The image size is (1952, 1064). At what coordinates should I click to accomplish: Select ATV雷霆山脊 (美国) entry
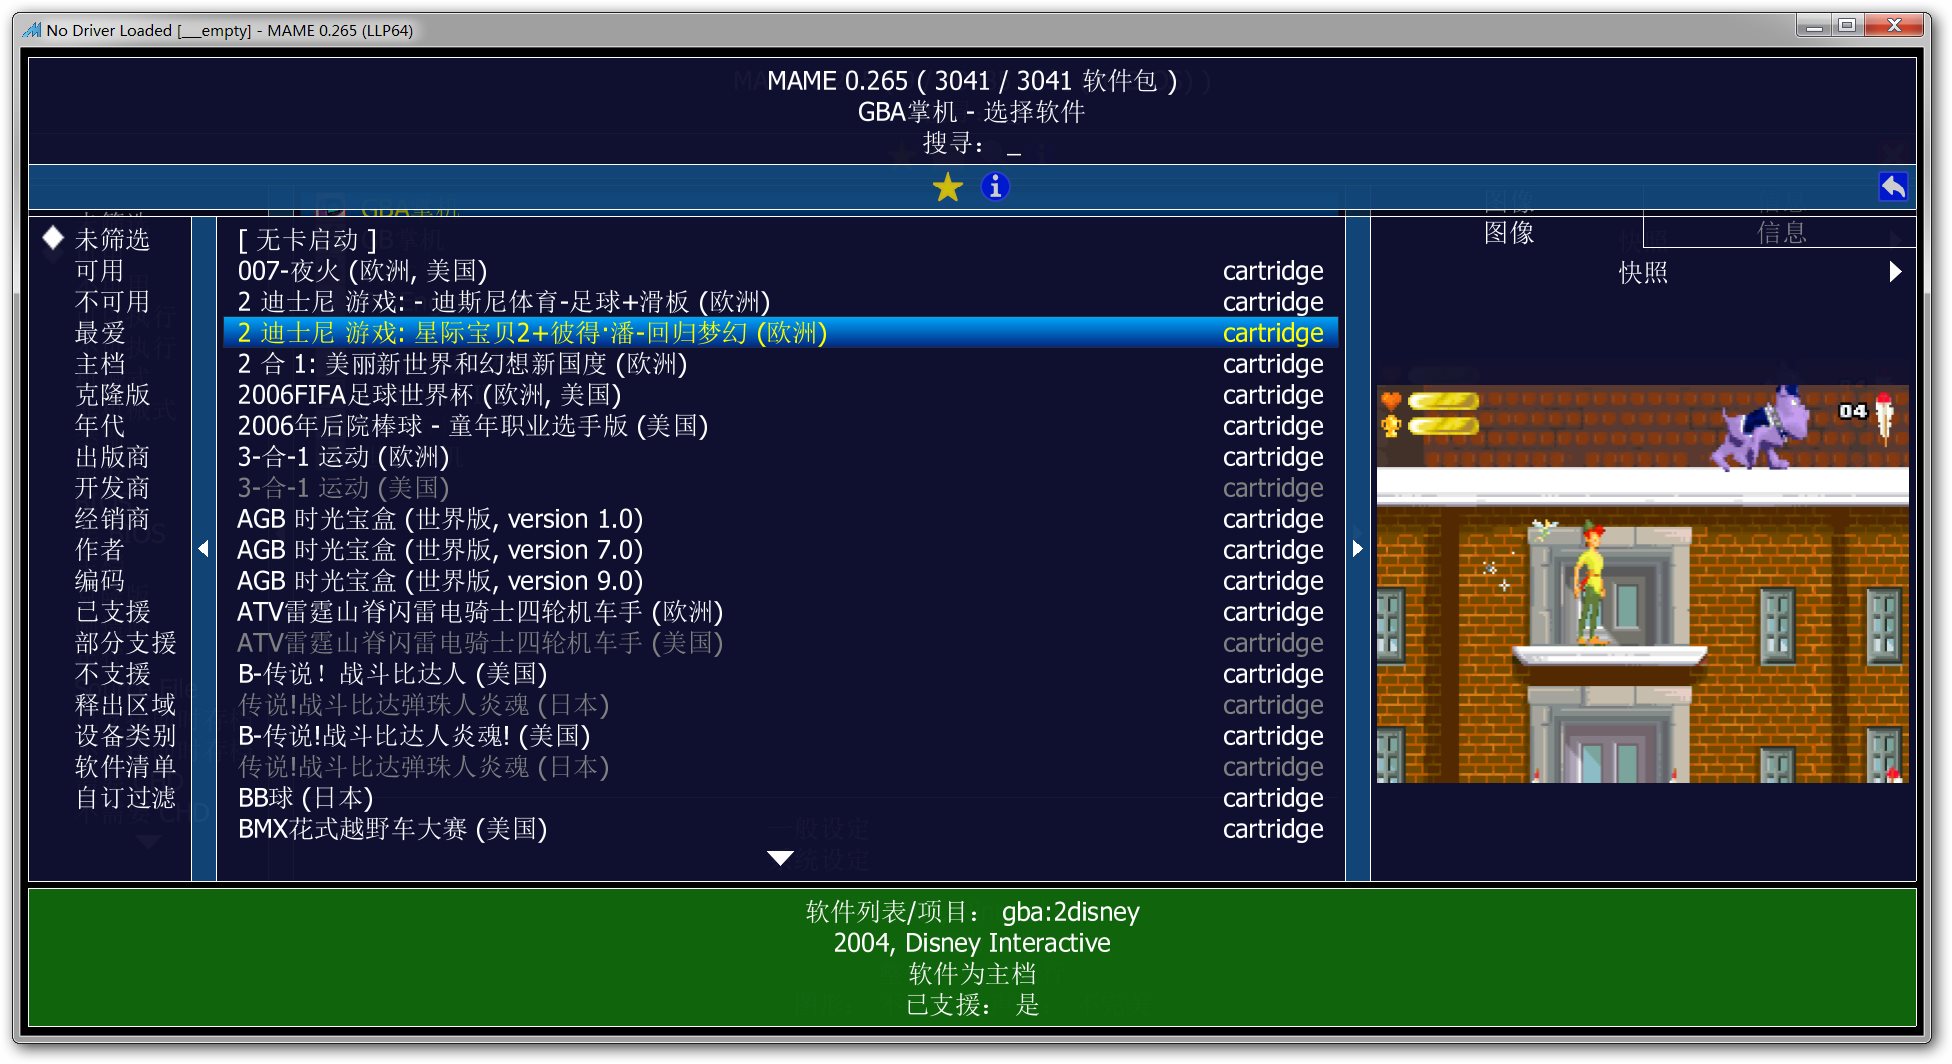781,643
